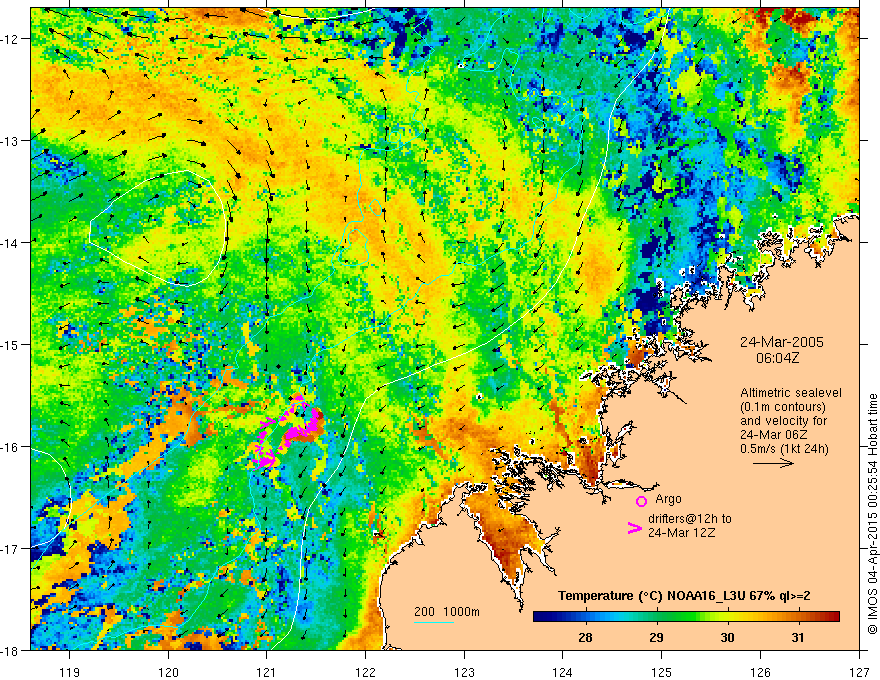Click the longitude axis label 127
The width and height of the screenshot is (880, 680).
coord(859,672)
